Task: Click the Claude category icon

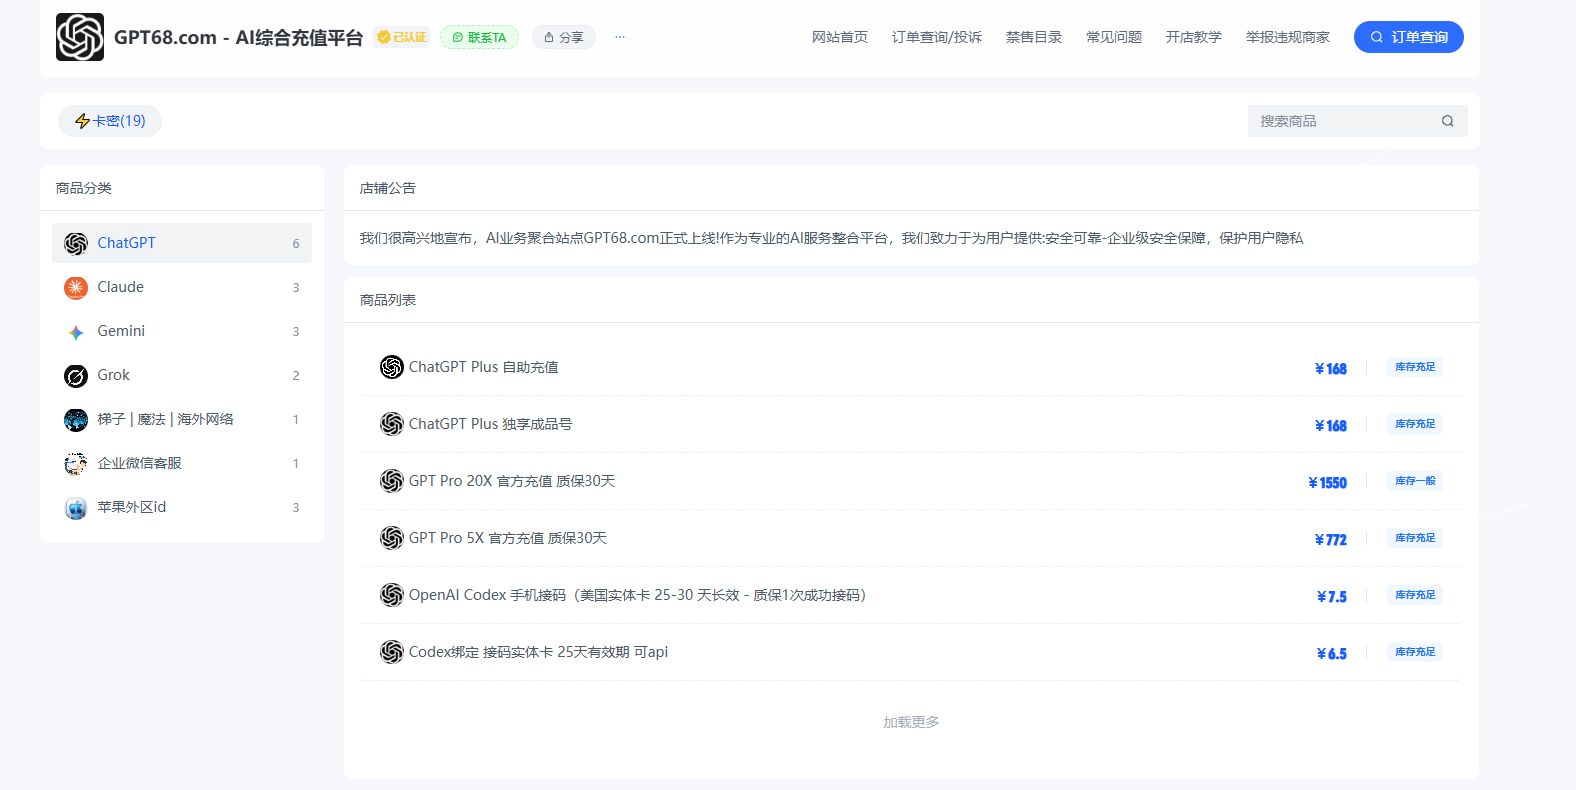Action: click(76, 287)
